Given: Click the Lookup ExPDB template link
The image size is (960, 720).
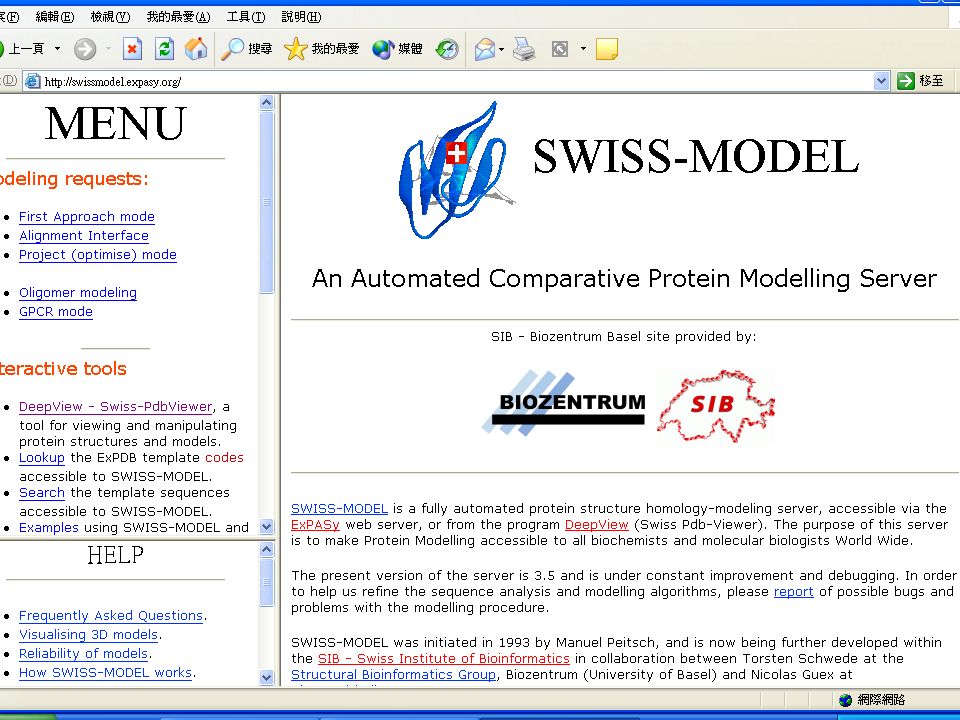Looking at the screenshot, I should (x=42, y=457).
